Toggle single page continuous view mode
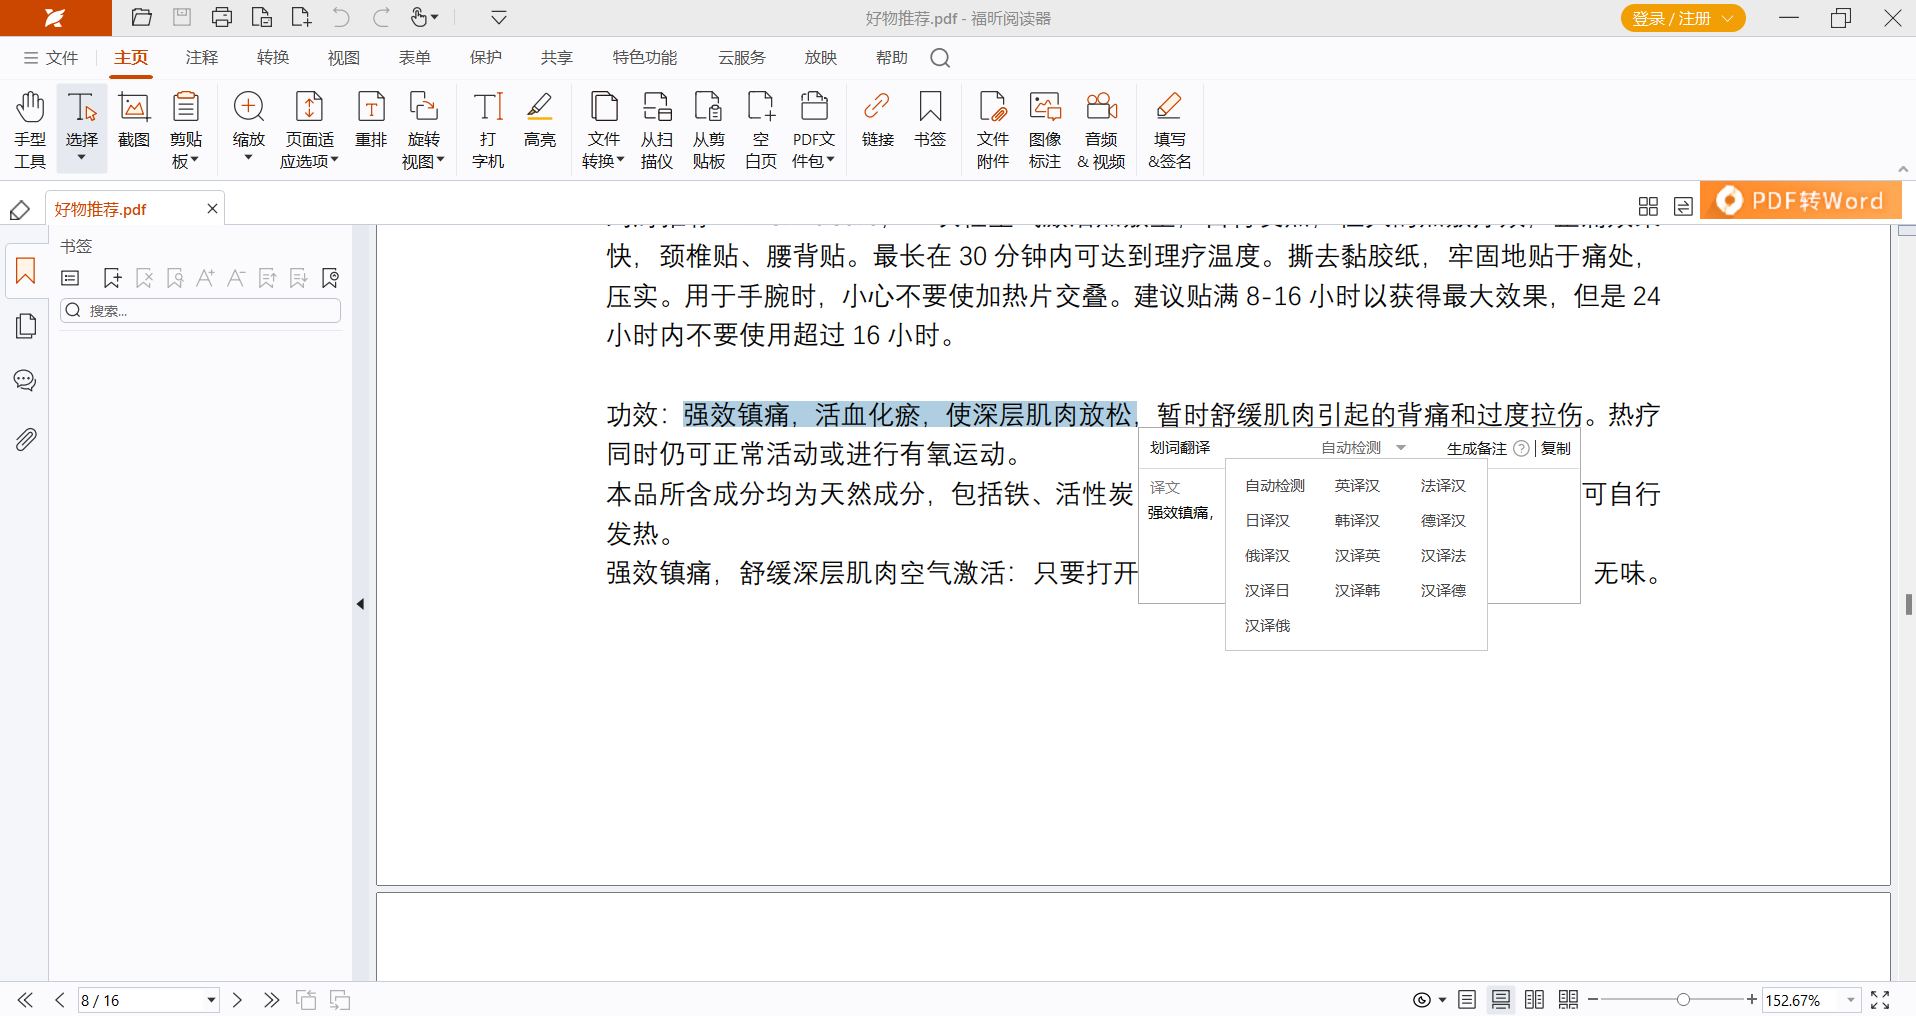Image resolution: width=1916 pixels, height=1016 pixels. (1500, 1000)
